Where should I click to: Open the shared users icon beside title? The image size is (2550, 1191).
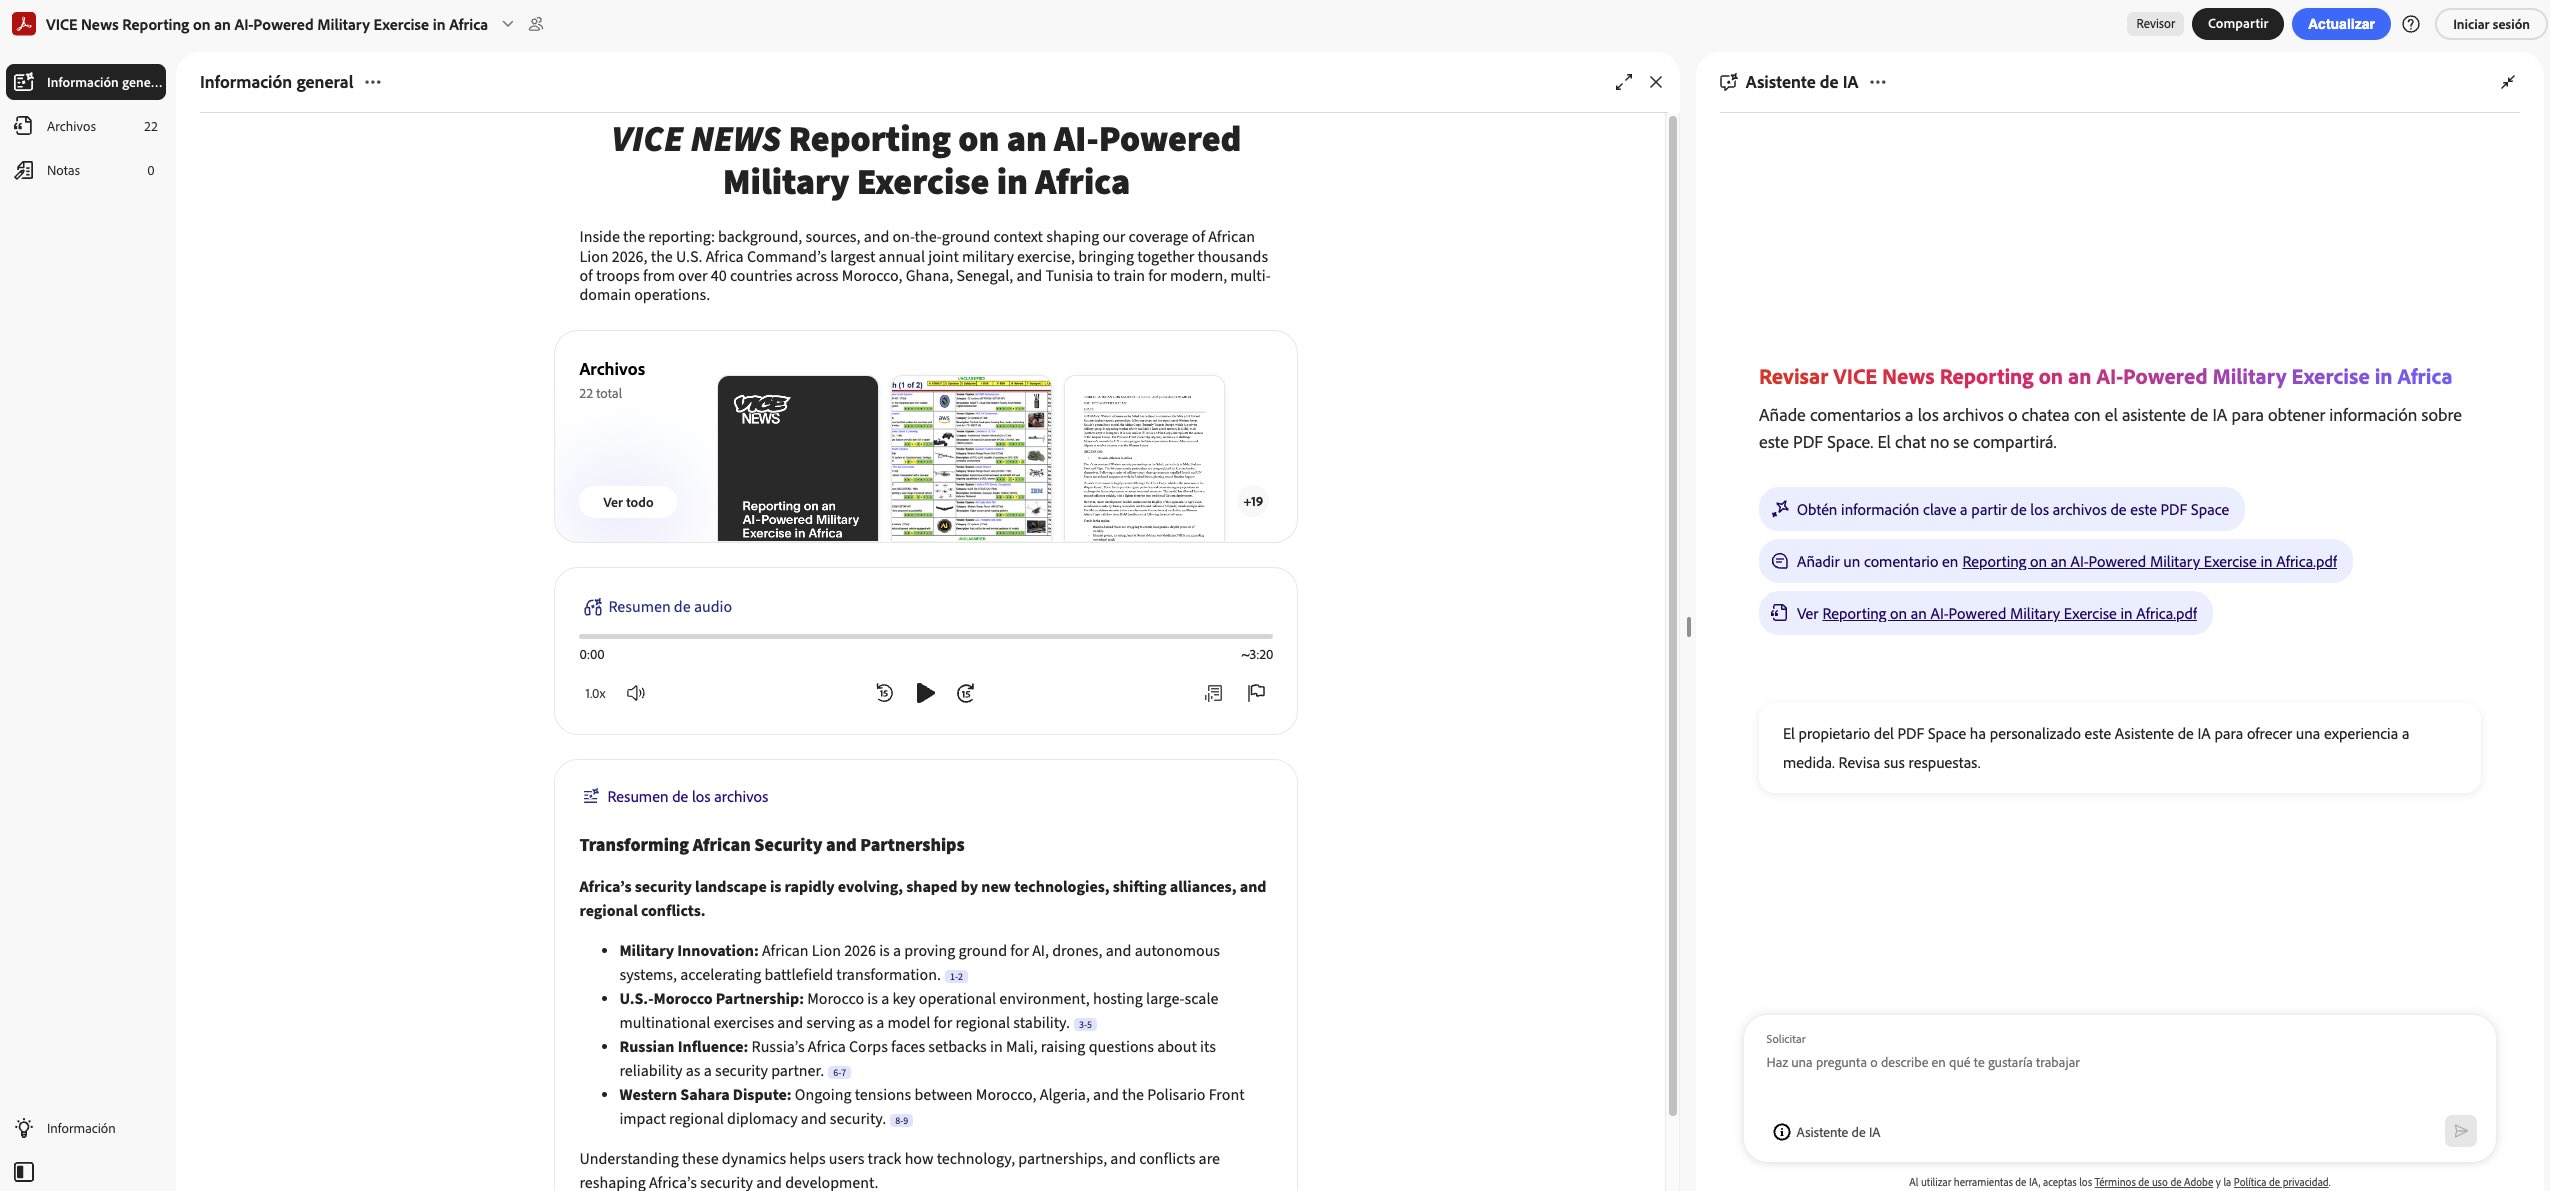tap(536, 24)
